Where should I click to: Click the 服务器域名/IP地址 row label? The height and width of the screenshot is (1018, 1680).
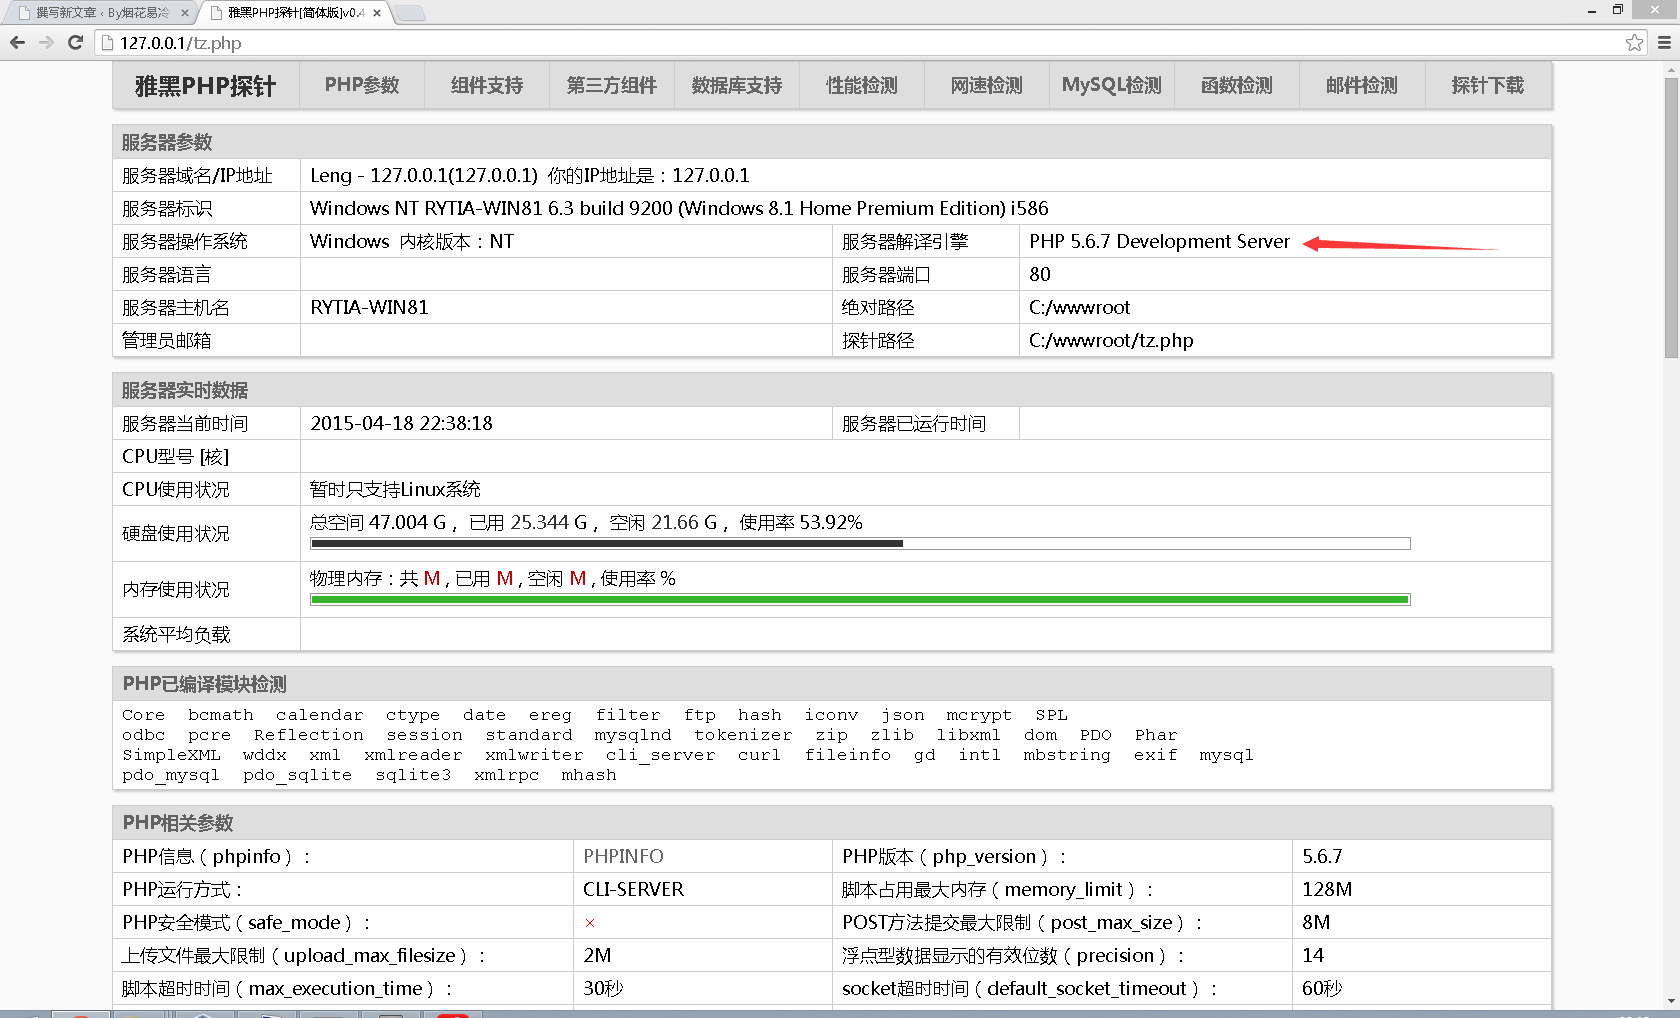197,176
